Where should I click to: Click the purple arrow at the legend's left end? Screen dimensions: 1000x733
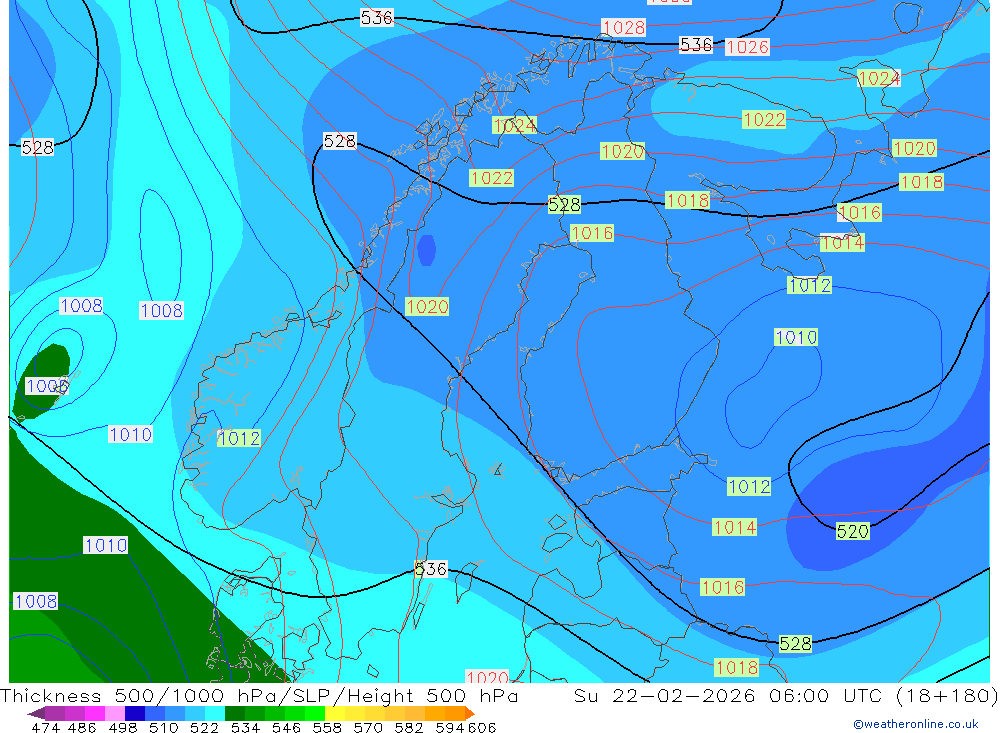[36, 713]
